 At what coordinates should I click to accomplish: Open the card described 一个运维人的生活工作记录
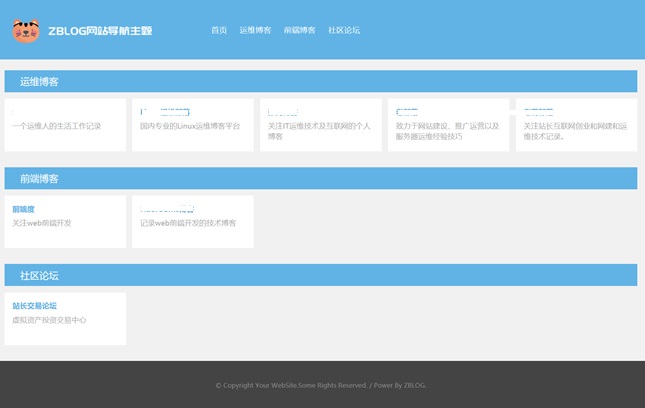(65, 125)
